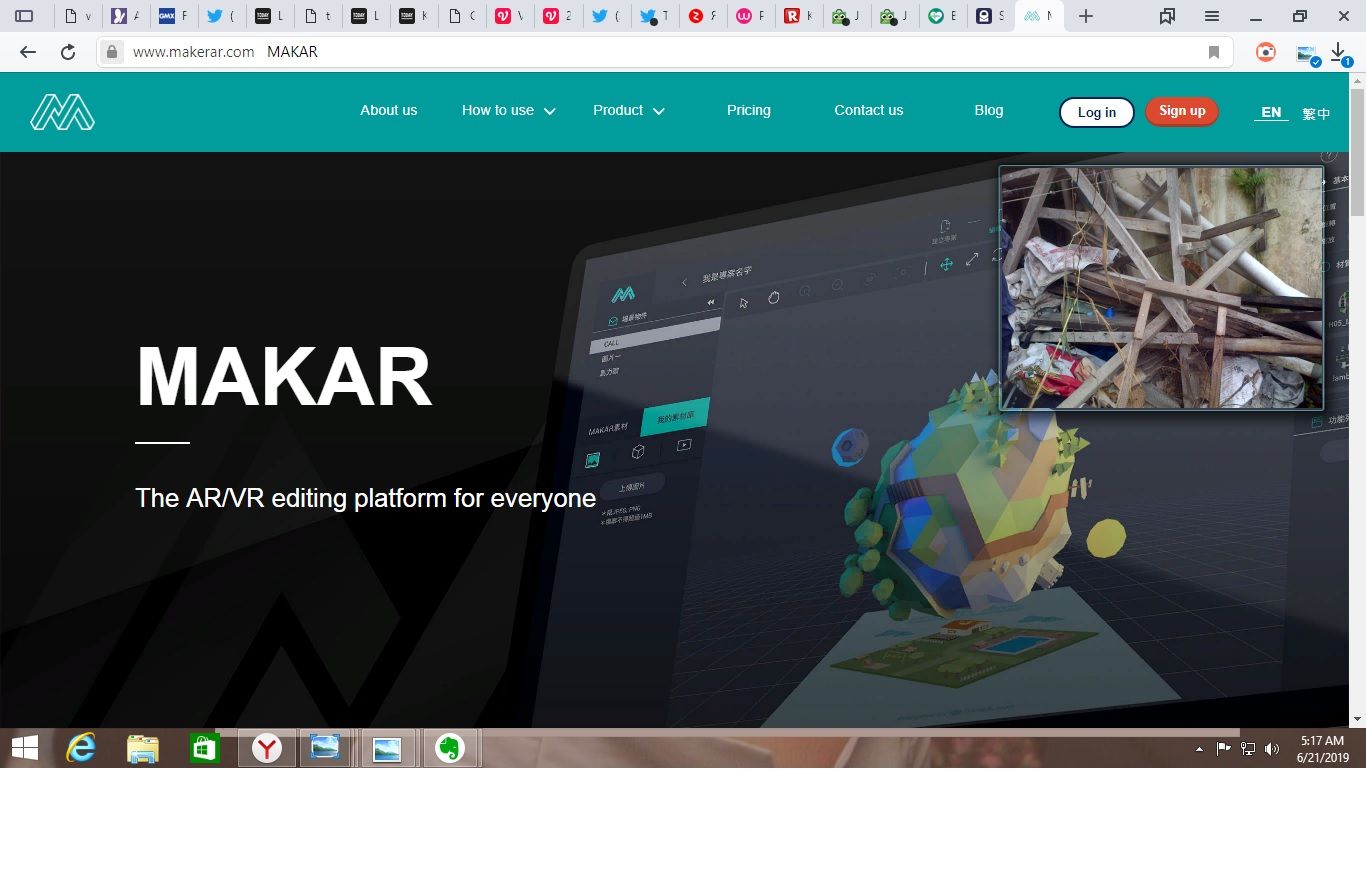This screenshot has width=1366, height=890.
Task: Click the floating junk pile photo overlay
Action: pyautogui.click(x=1161, y=288)
